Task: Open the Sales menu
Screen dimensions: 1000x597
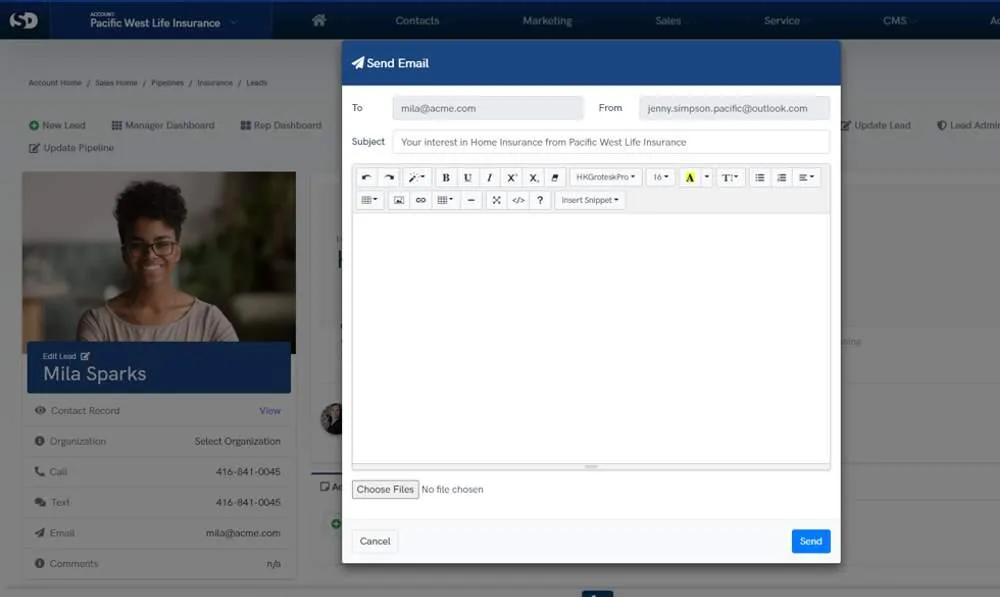Action: (668, 20)
